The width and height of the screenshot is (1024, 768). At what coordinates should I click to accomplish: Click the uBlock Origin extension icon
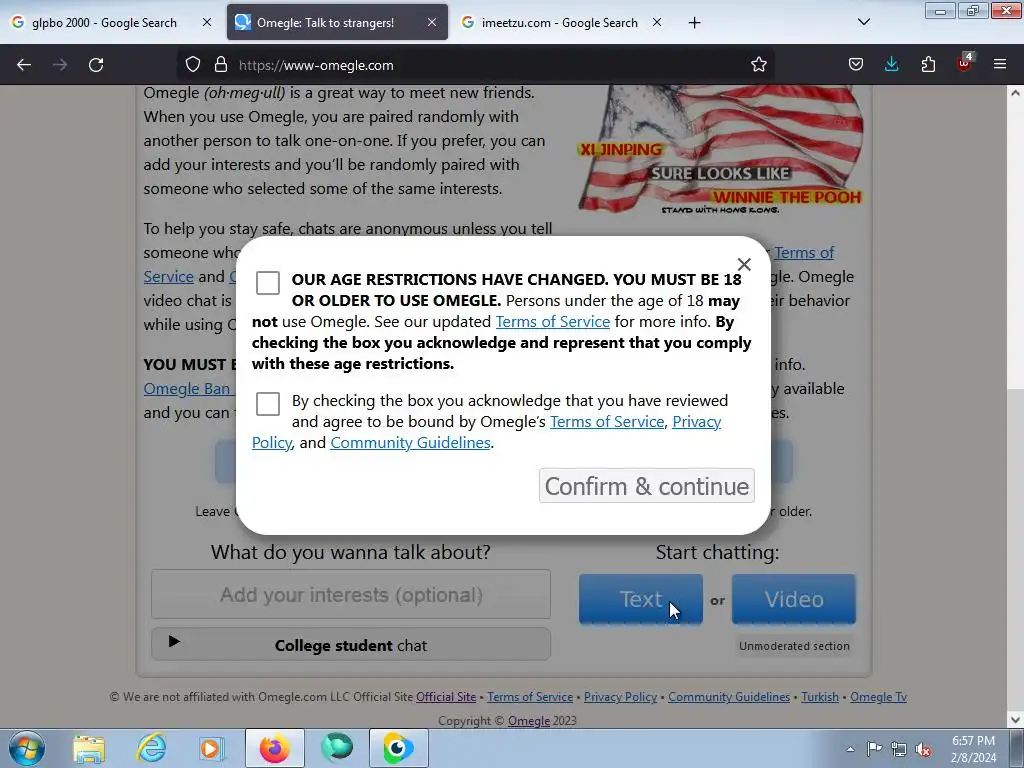tap(965, 63)
